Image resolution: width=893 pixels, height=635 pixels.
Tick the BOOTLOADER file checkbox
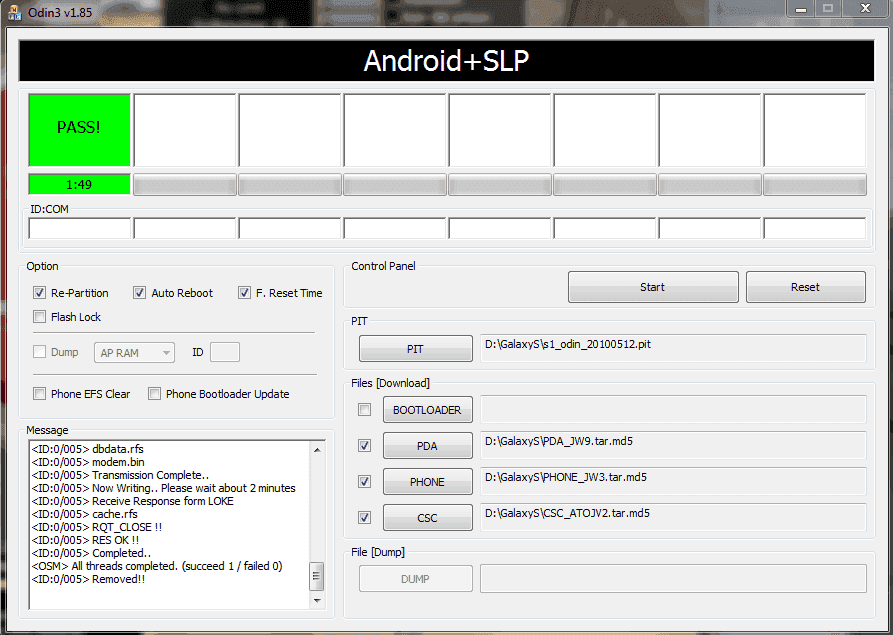coord(364,409)
